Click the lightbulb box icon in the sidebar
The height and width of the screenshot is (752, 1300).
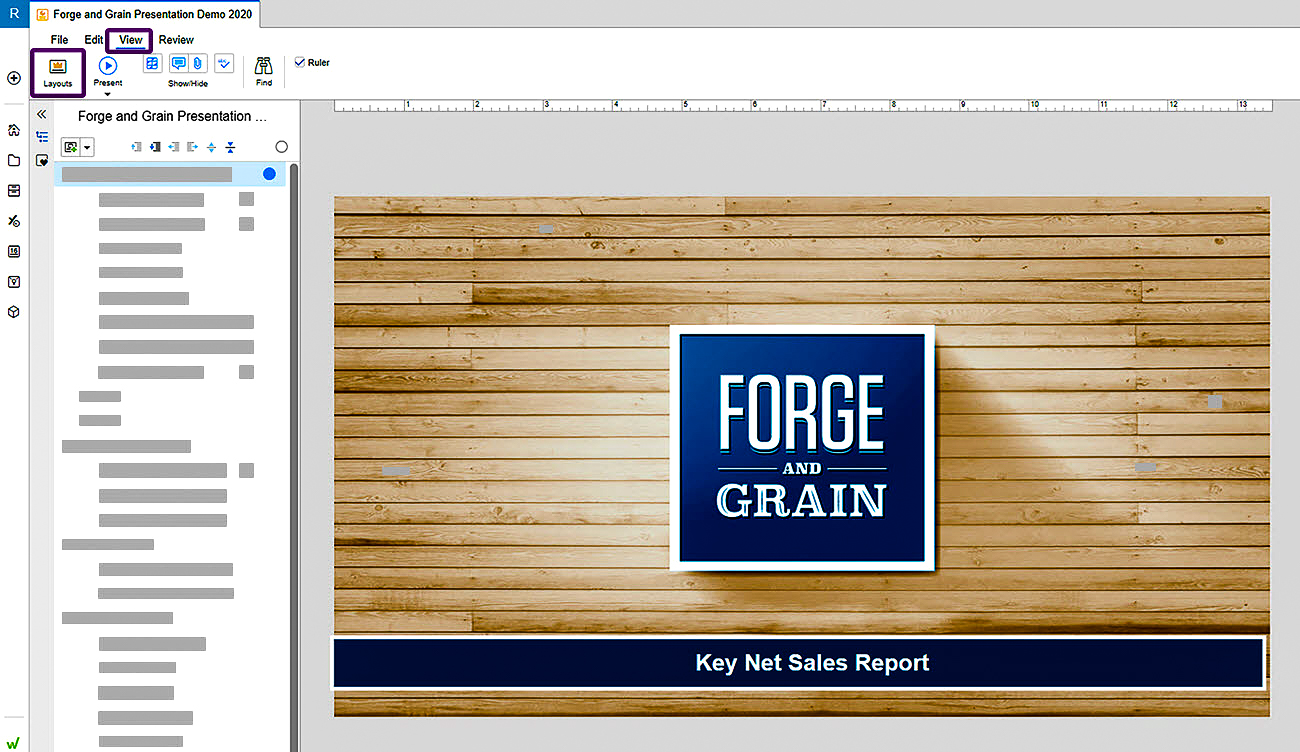[x=14, y=281]
